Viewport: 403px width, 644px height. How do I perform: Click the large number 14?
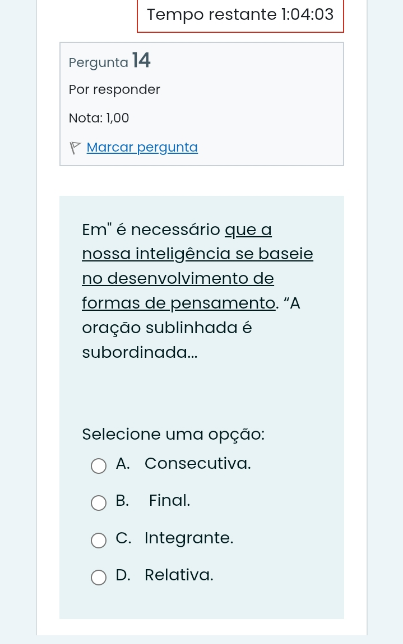tap(141, 61)
